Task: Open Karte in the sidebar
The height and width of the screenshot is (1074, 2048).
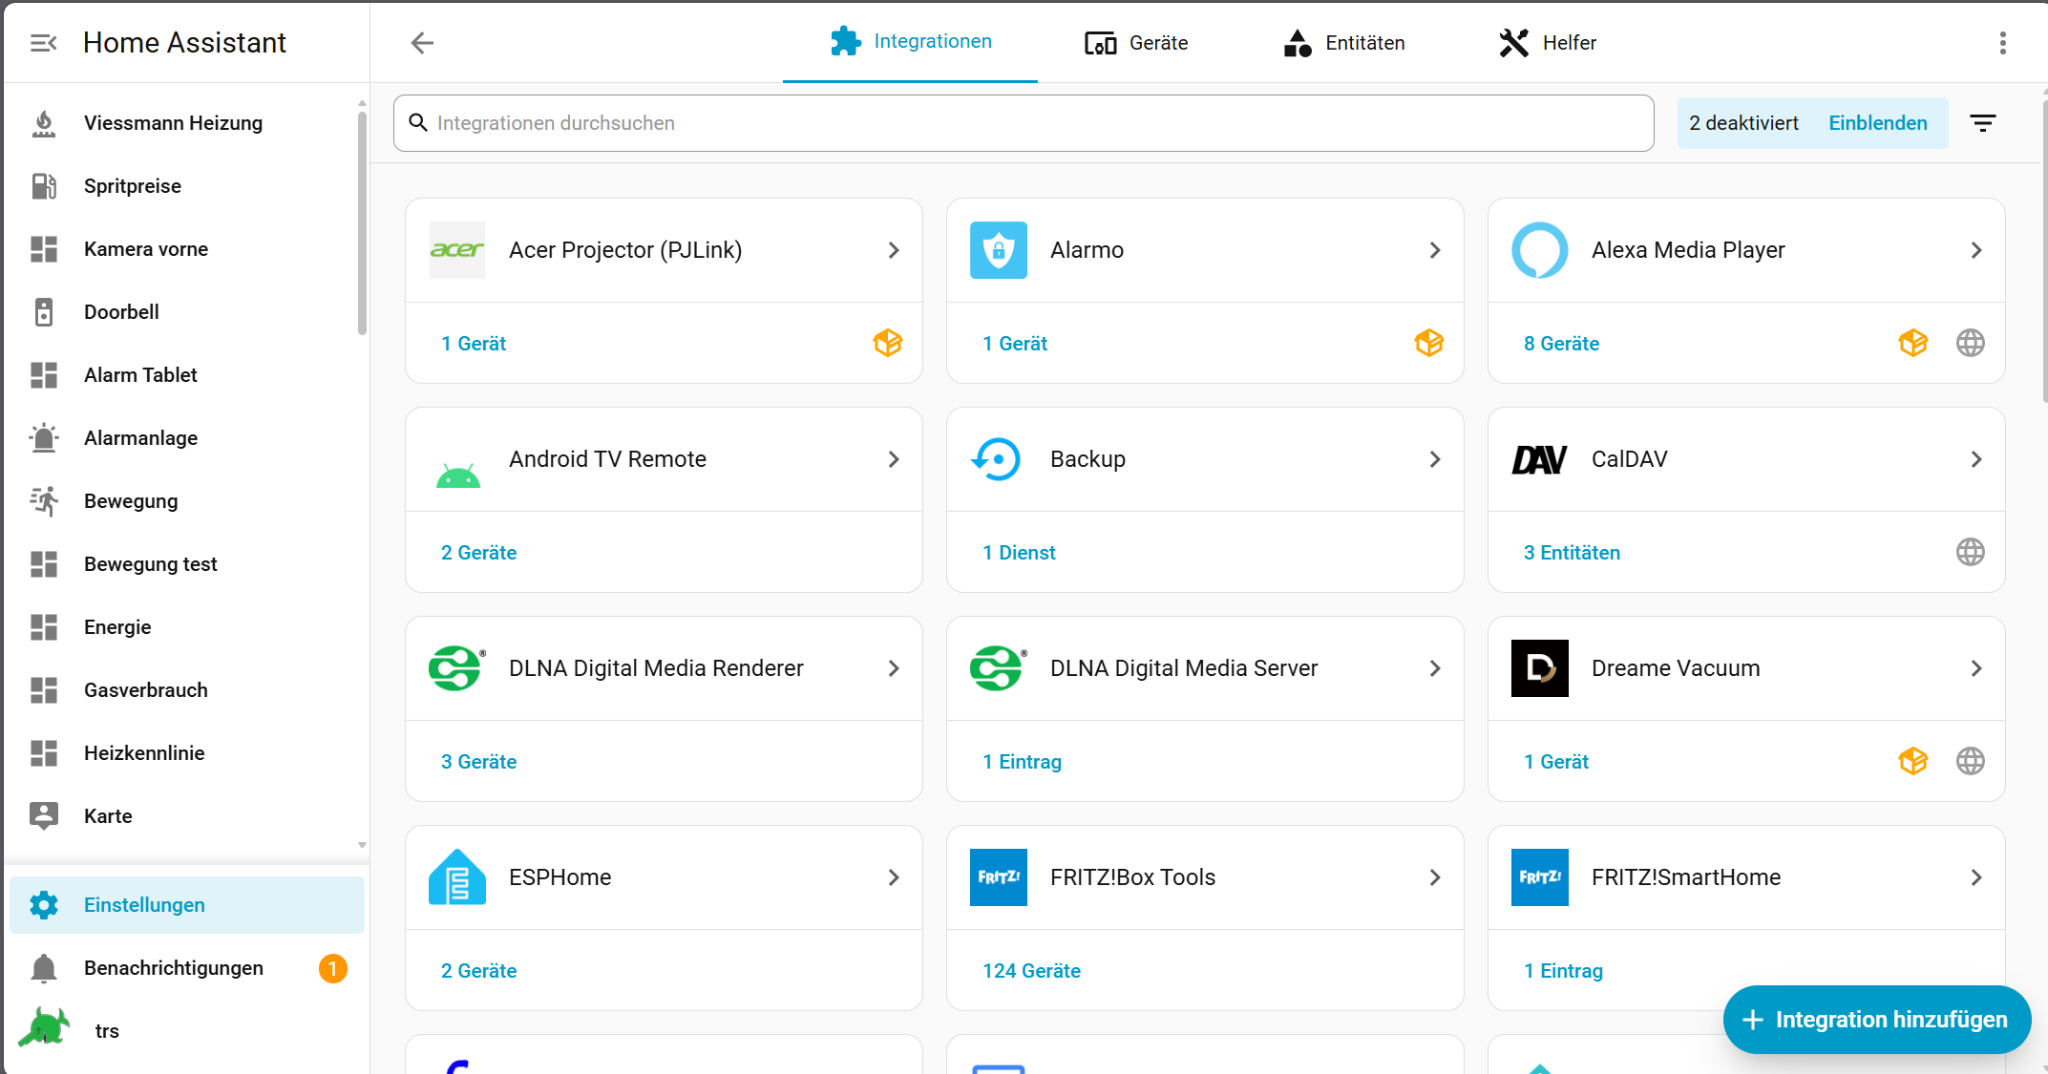Action: pyautogui.click(x=186, y=816)
